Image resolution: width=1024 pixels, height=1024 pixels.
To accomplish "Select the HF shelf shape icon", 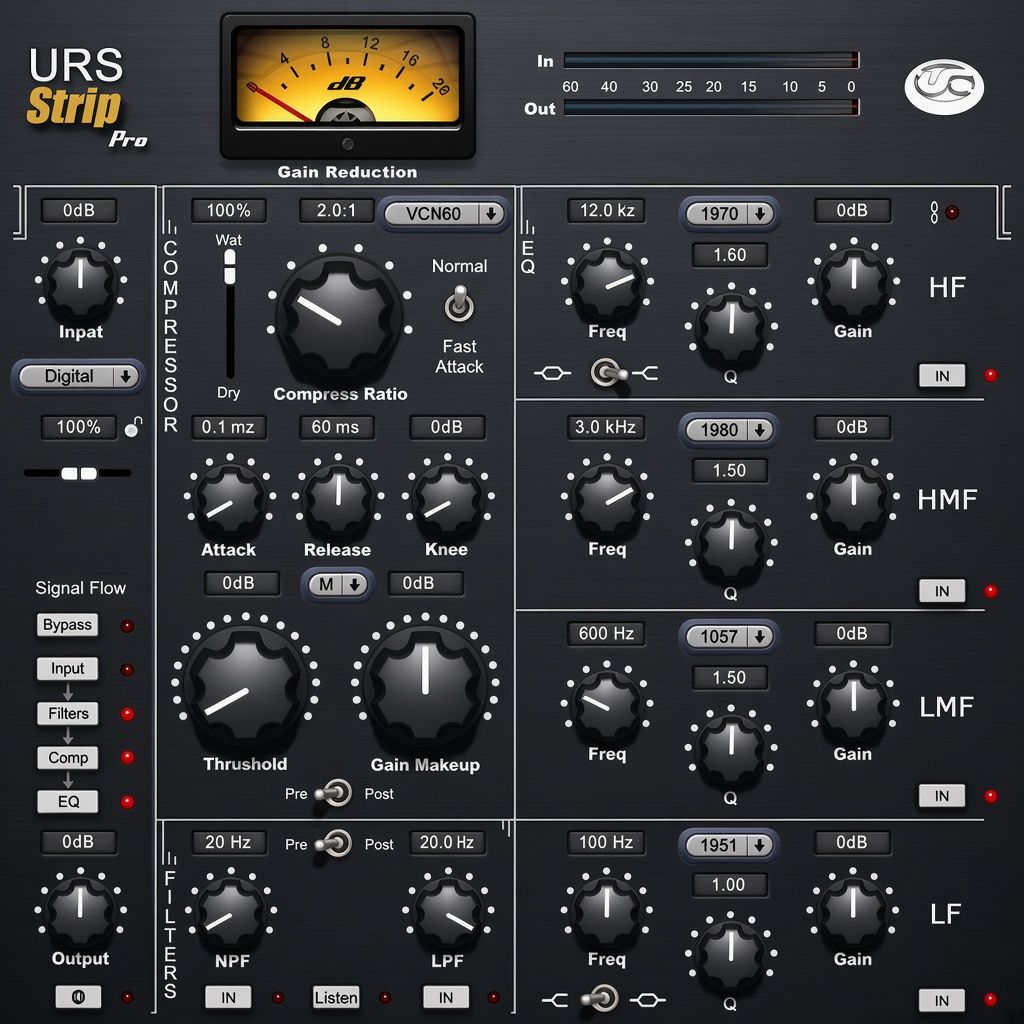I will [x=645, y=374].
